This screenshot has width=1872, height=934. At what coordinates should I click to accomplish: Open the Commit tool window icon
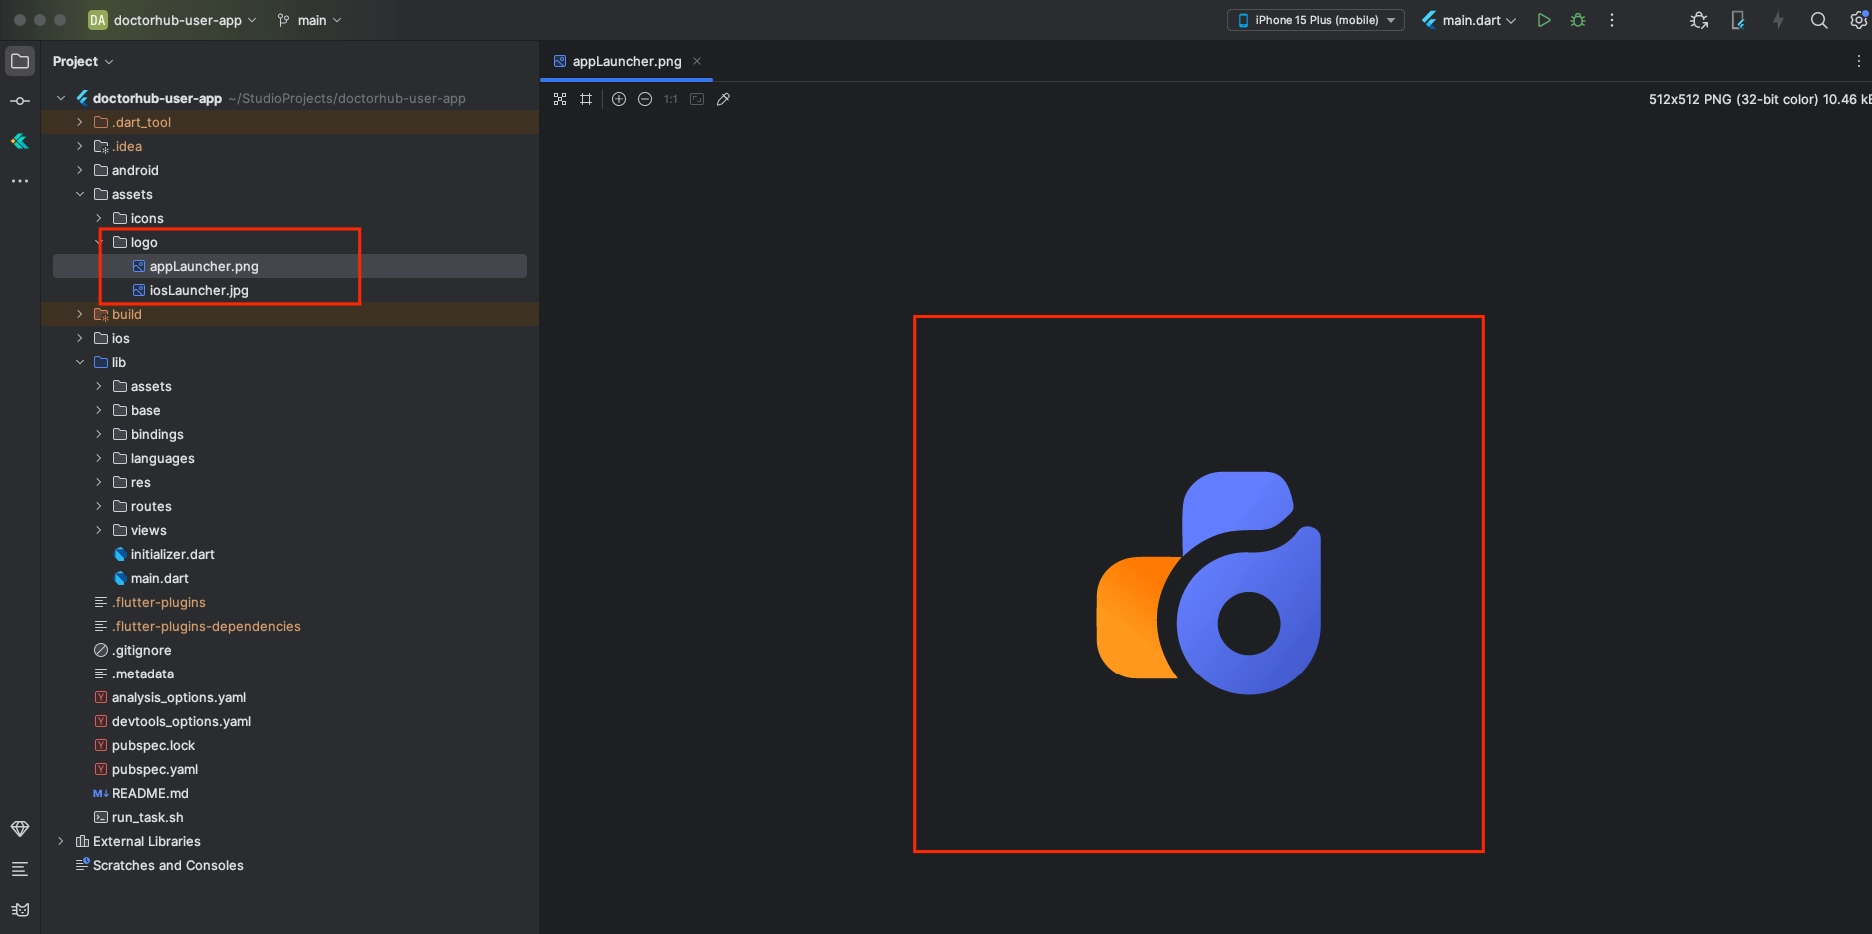pos(20,101)
